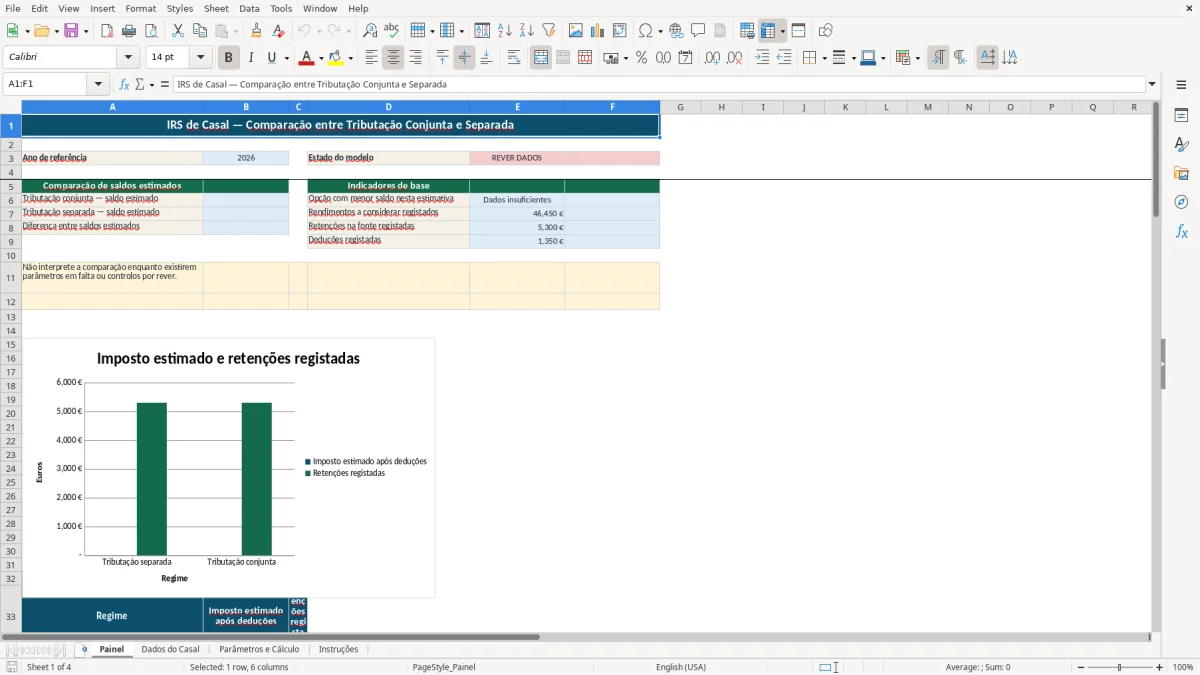The width and height of the screenshot is (1200, 675).
Task: Cut the selection with scissors icon
Action: click(177, 31)
